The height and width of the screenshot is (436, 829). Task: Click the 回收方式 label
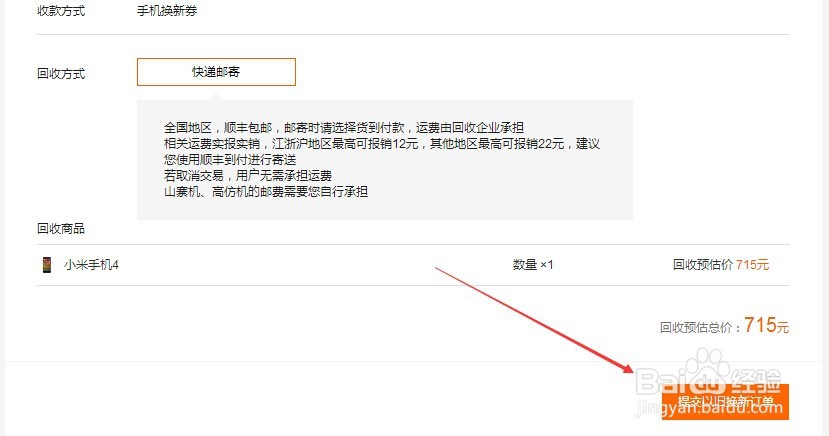click(x=61, y=73)
